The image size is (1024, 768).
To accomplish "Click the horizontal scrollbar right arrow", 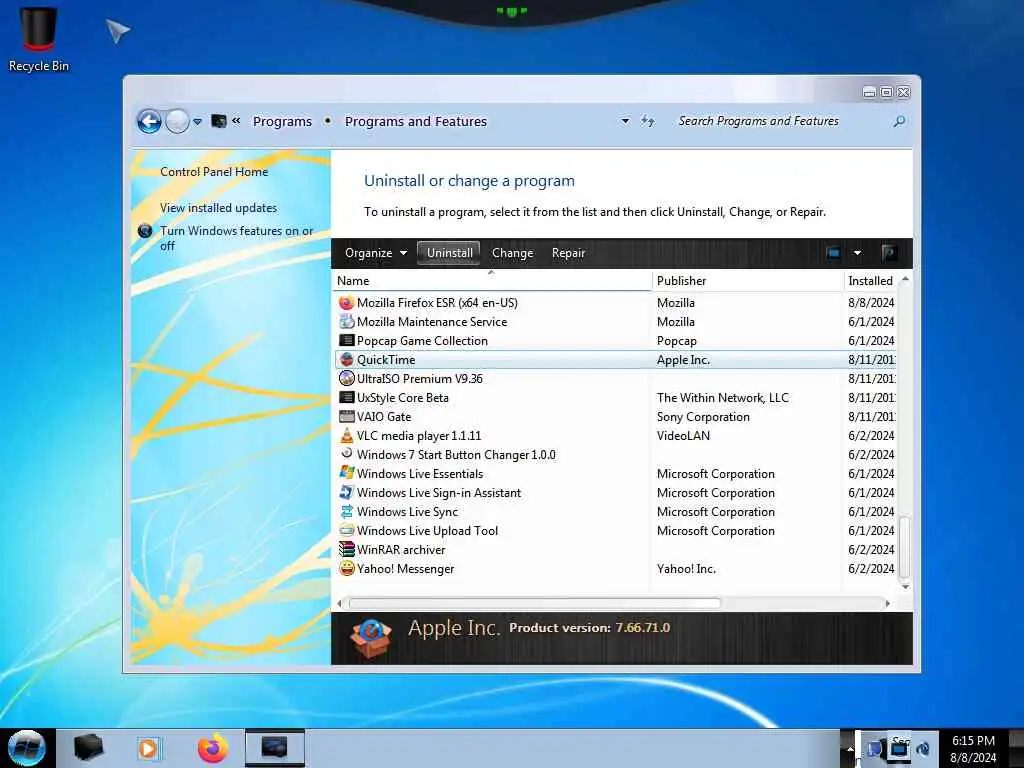I will pos(887,603).
